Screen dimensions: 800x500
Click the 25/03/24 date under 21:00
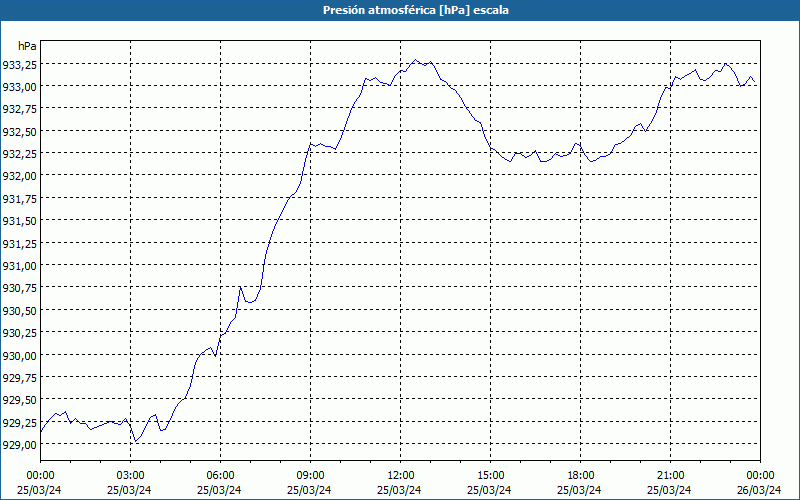(x=669, y=490)
